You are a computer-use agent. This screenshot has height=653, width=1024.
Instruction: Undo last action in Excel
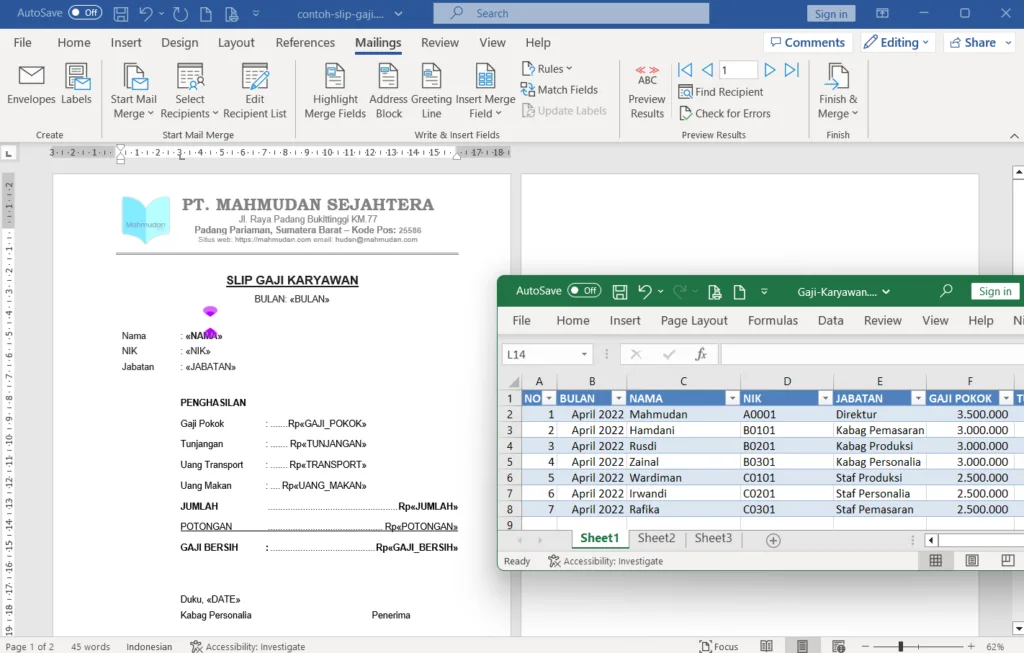(645, 292)
